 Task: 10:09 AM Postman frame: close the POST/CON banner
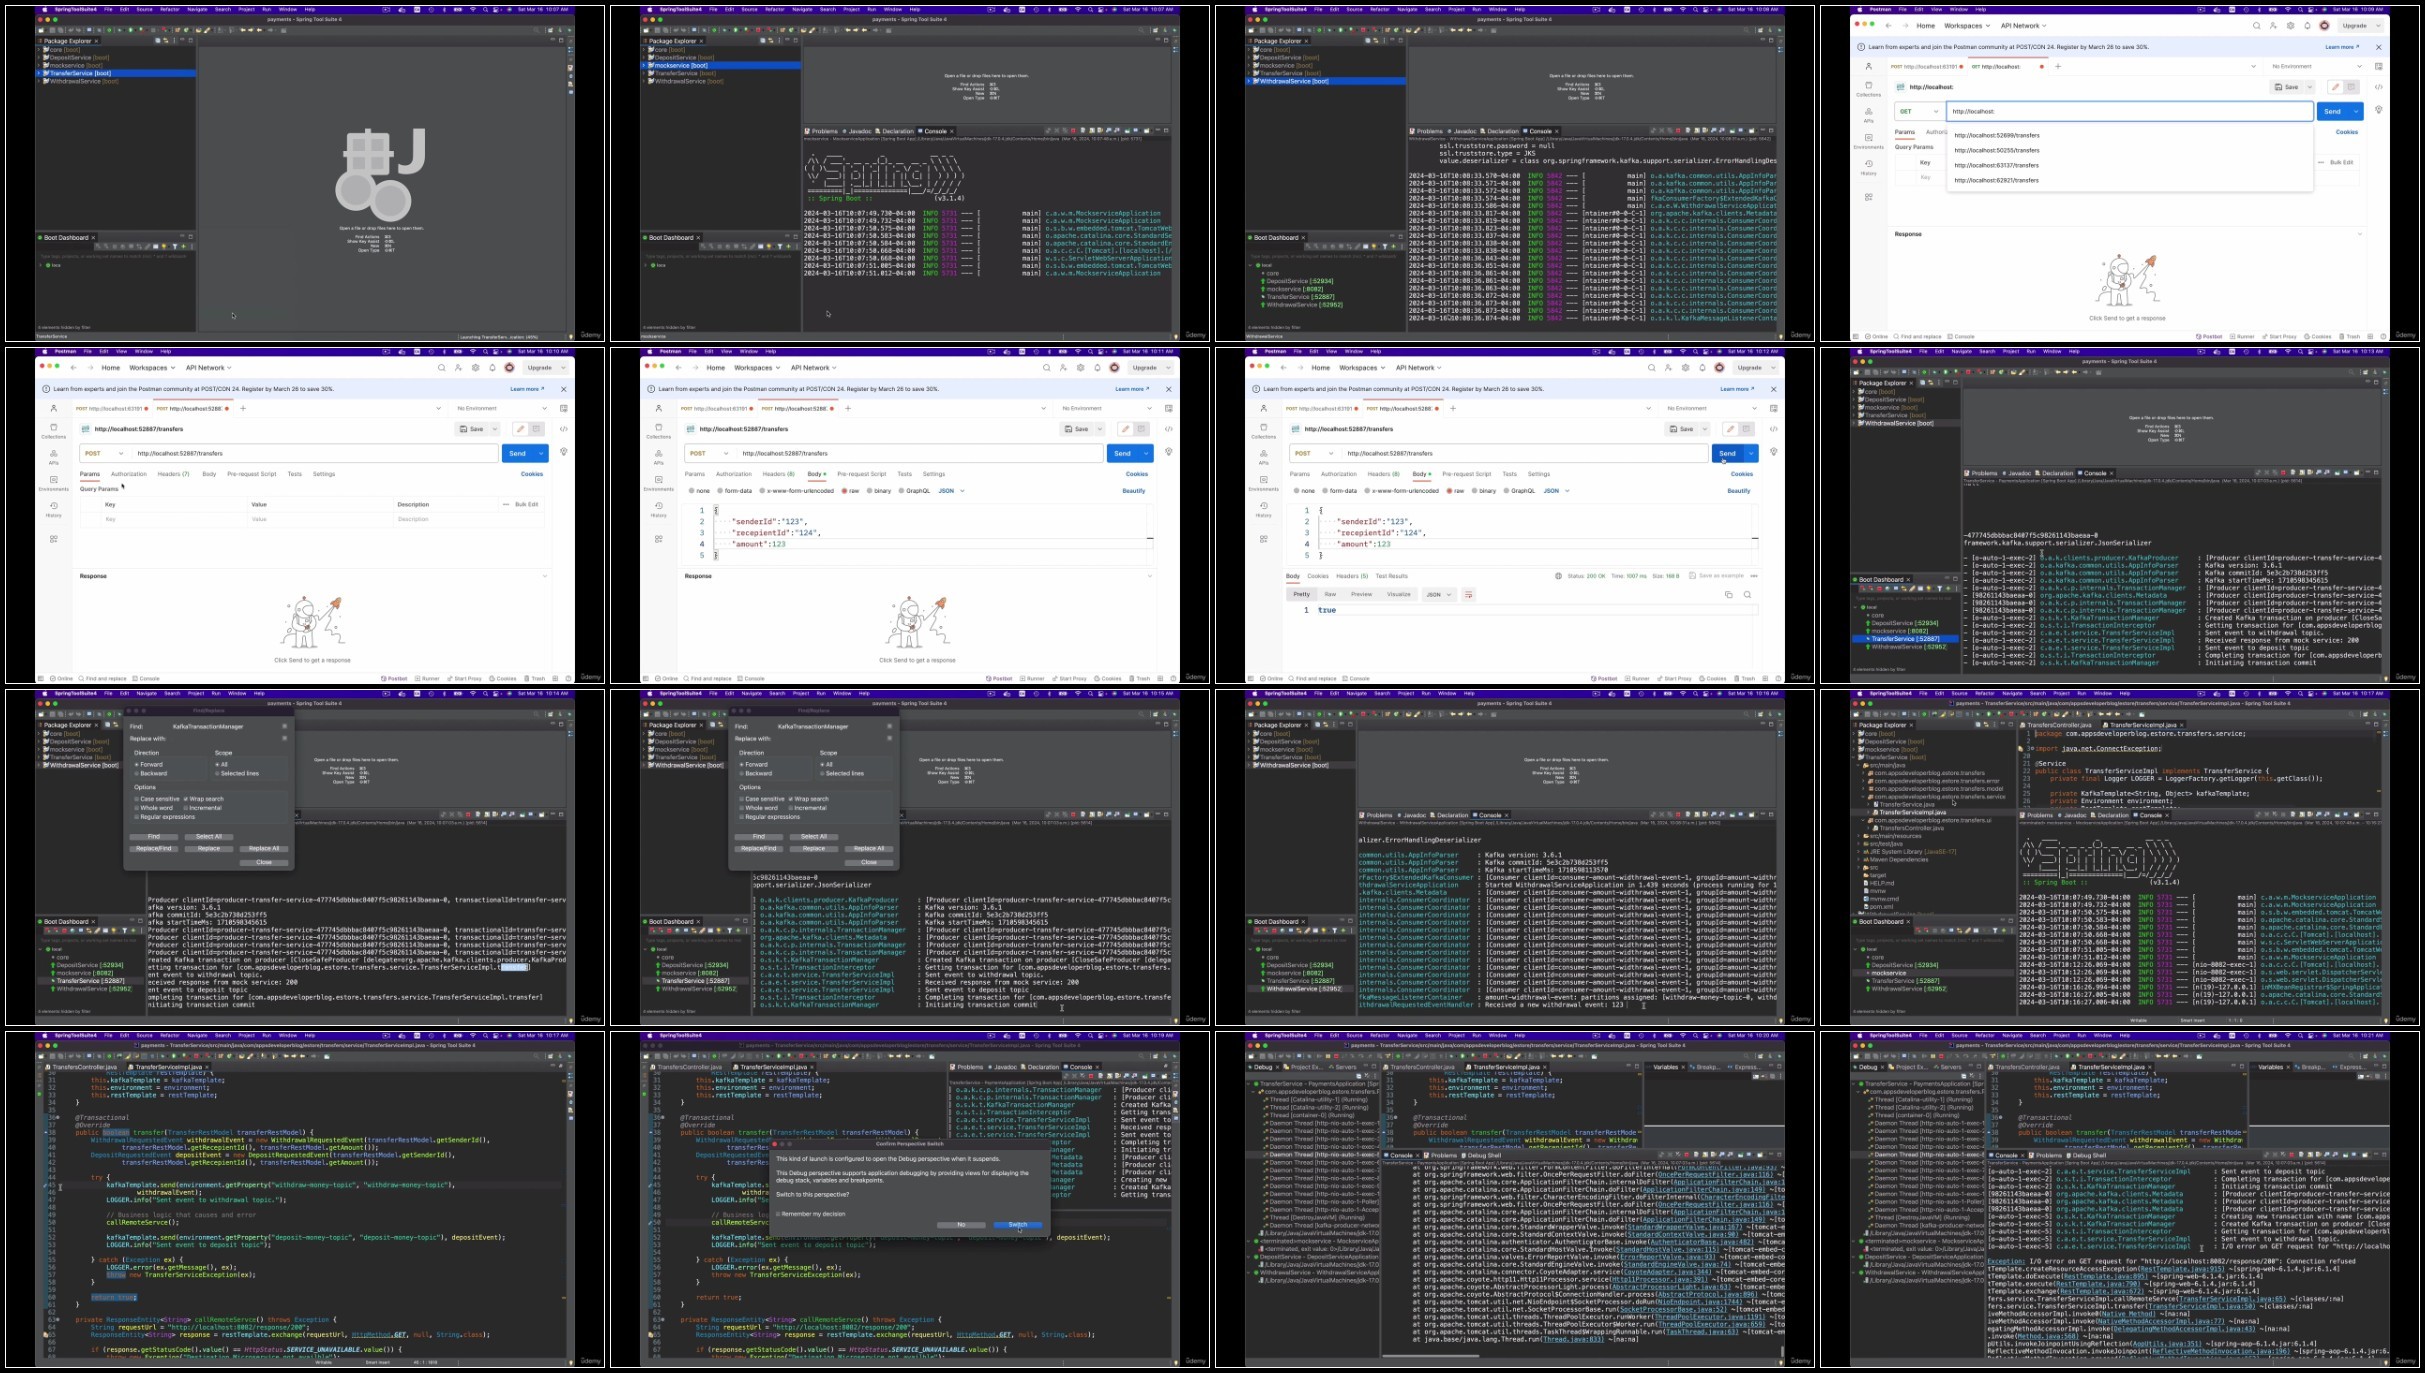(2378, 47)
